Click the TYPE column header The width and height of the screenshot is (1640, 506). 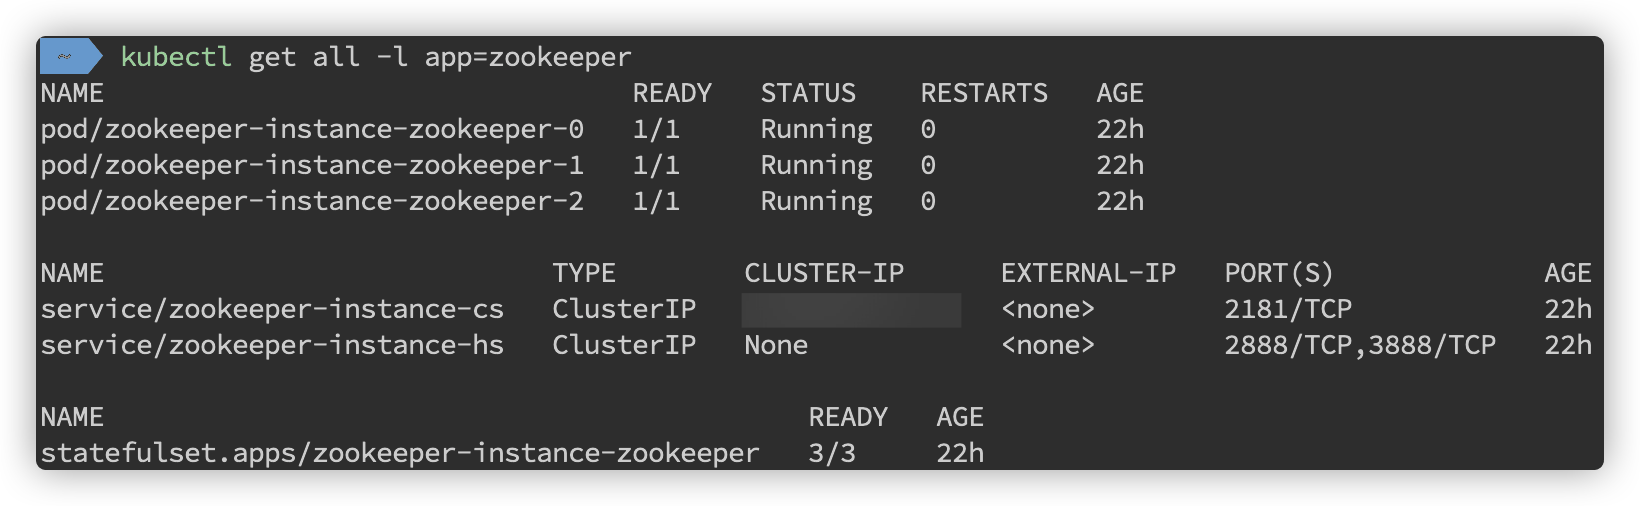584,273
